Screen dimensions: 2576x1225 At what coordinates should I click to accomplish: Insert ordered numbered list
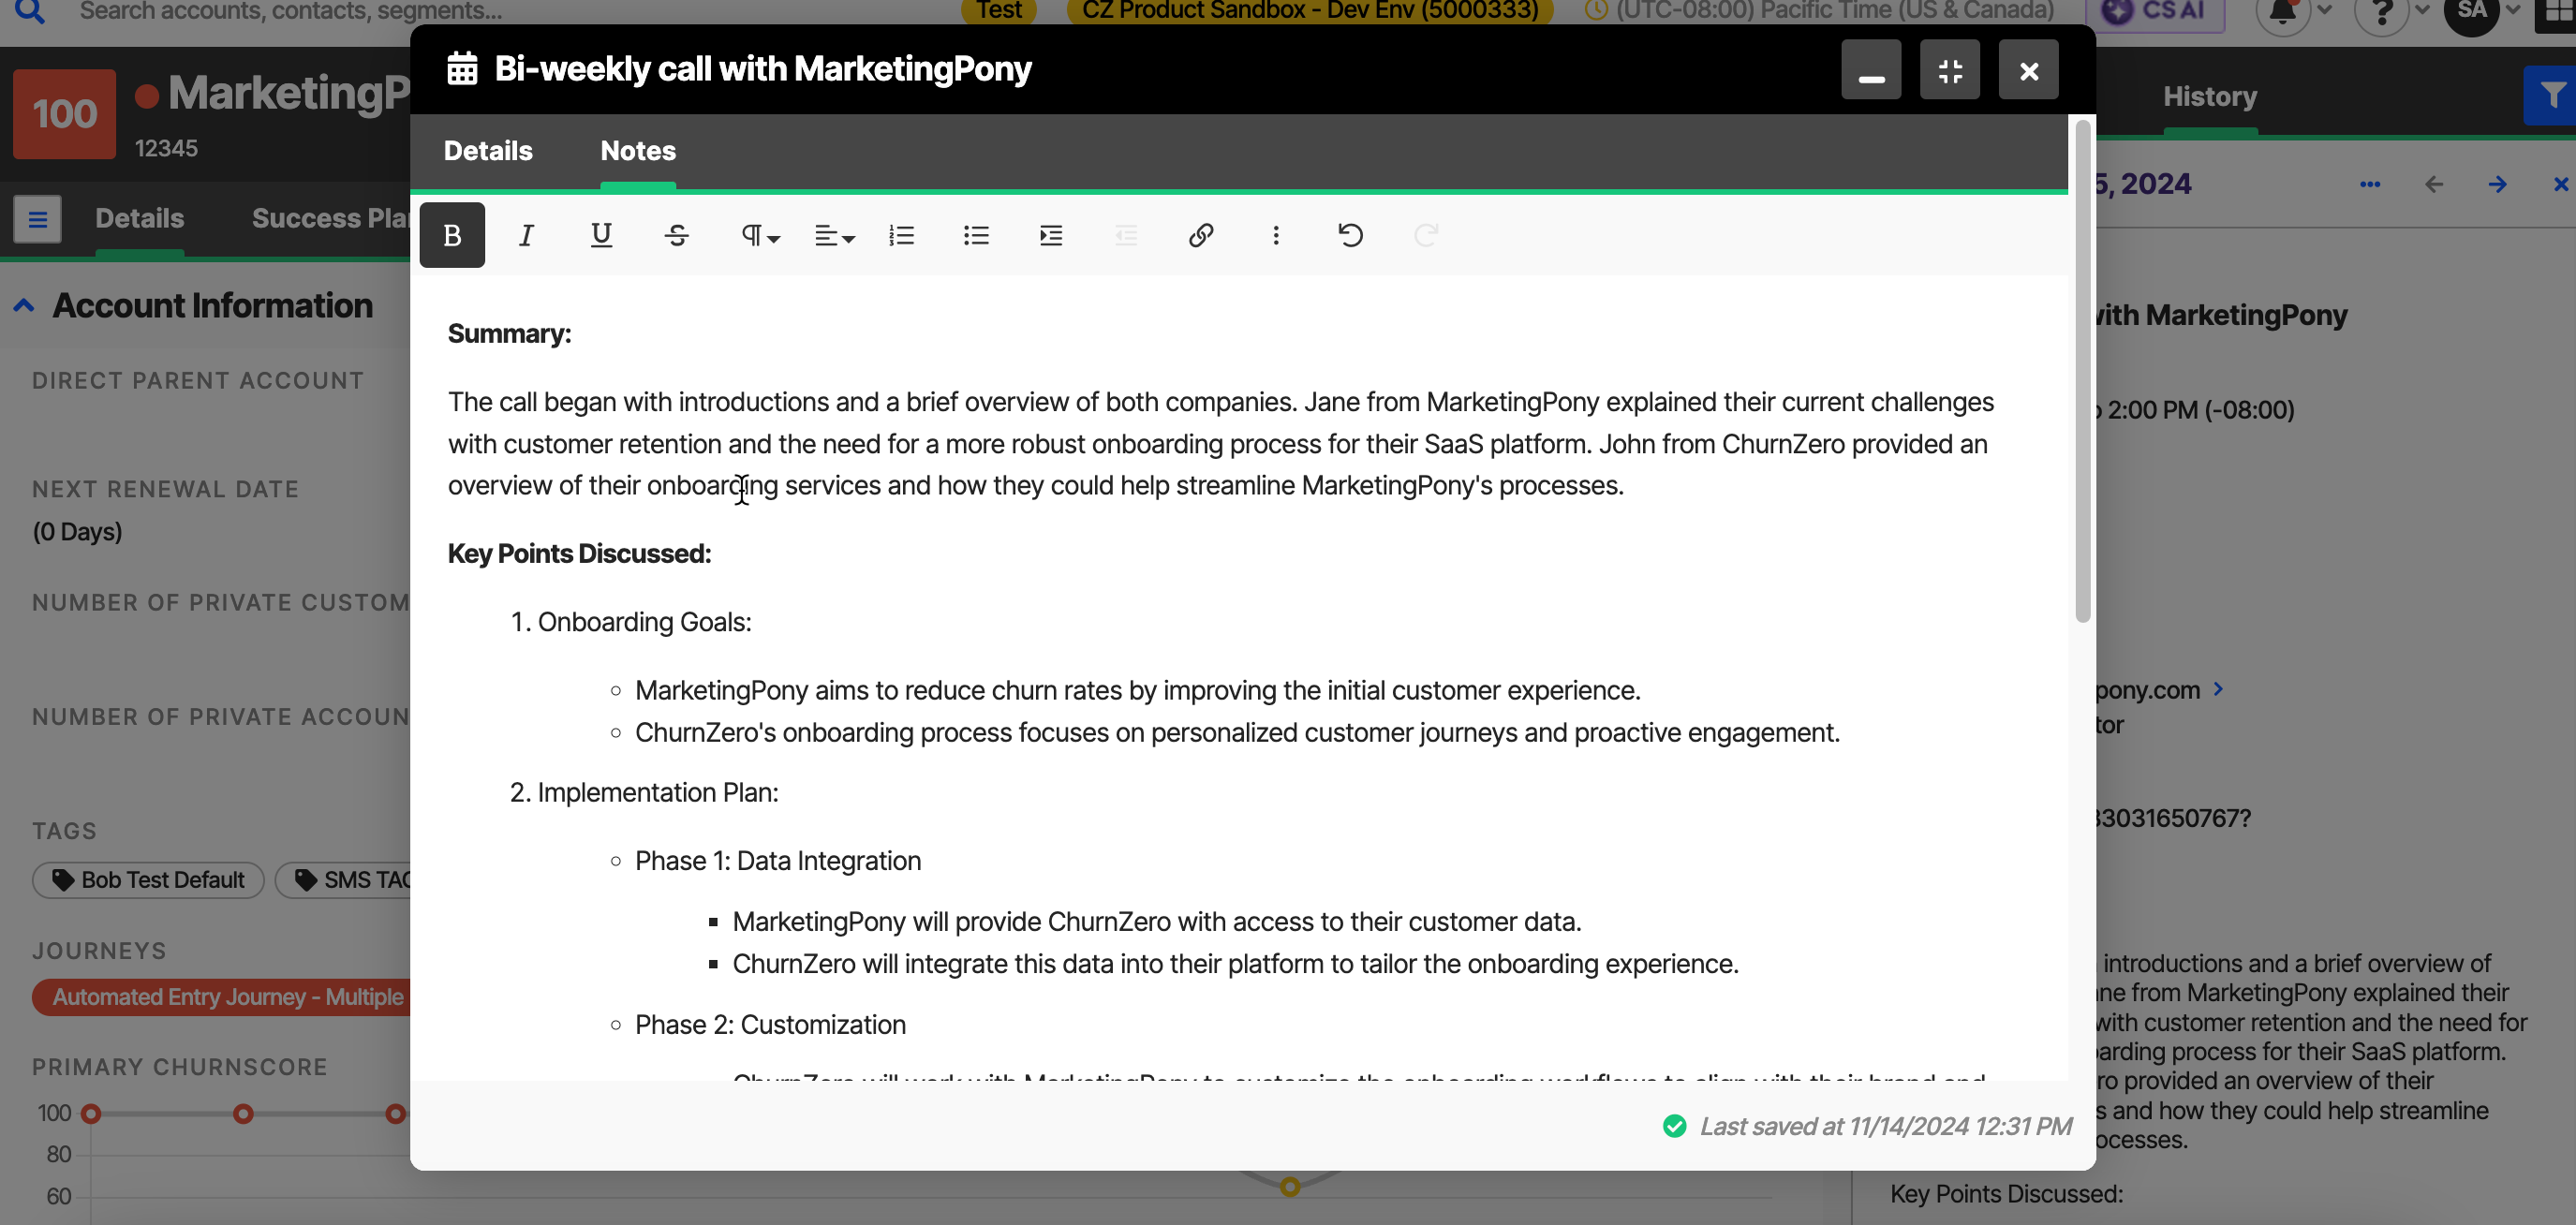(x=901, y=235)
